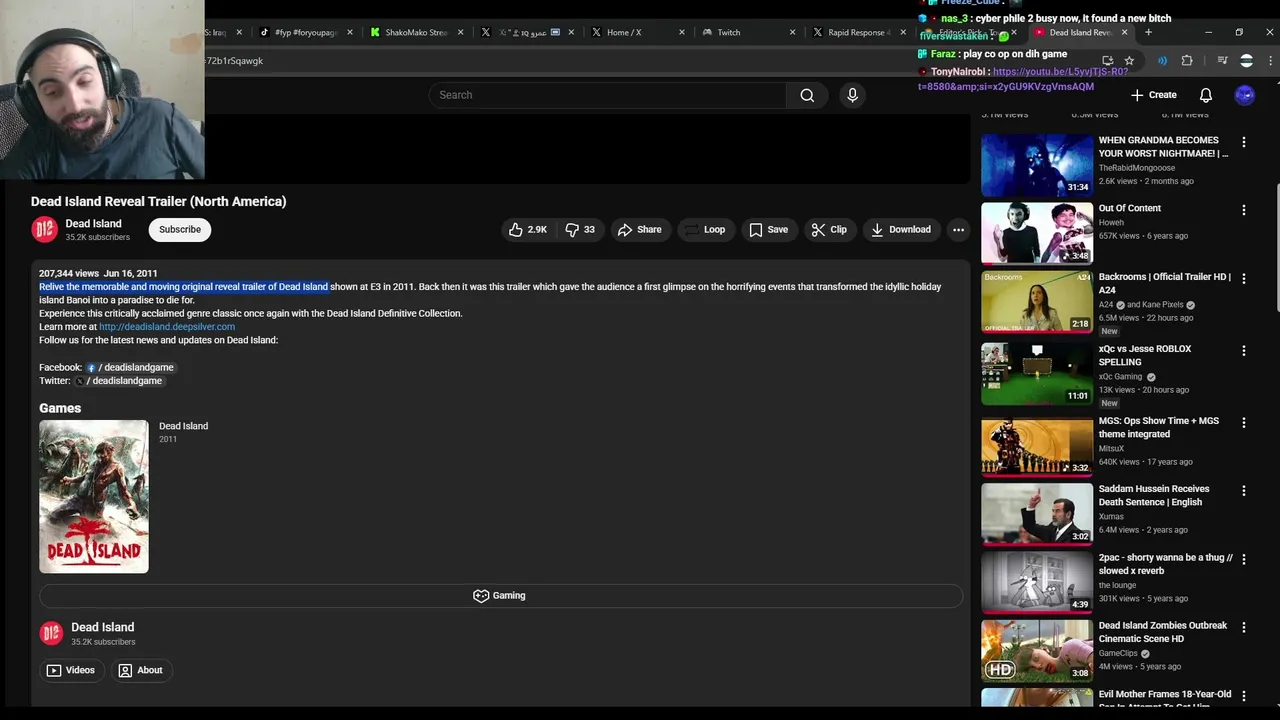The image size is (1280, 720).
Task: Open TonyNairobi's youtu.be chat link
Action: pyautogui.click(x=1023, y=79)
